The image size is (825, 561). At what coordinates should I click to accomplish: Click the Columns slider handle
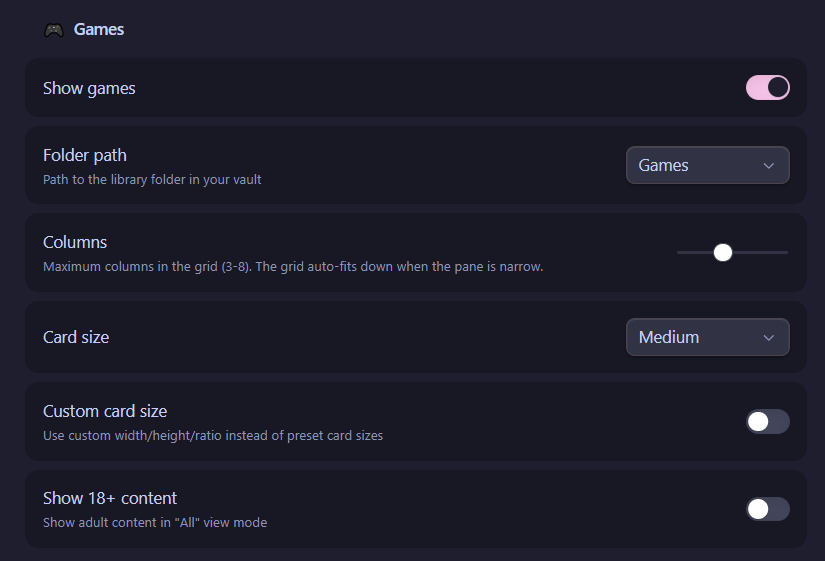pos(723,253)
